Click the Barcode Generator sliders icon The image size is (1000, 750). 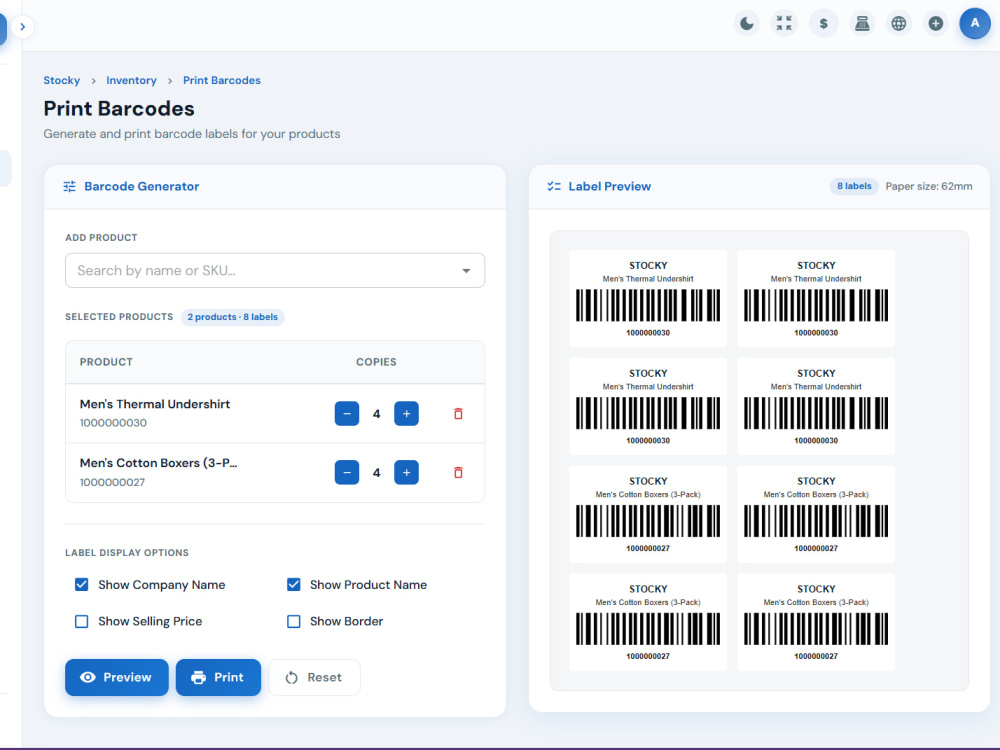(x=70, y=186)
